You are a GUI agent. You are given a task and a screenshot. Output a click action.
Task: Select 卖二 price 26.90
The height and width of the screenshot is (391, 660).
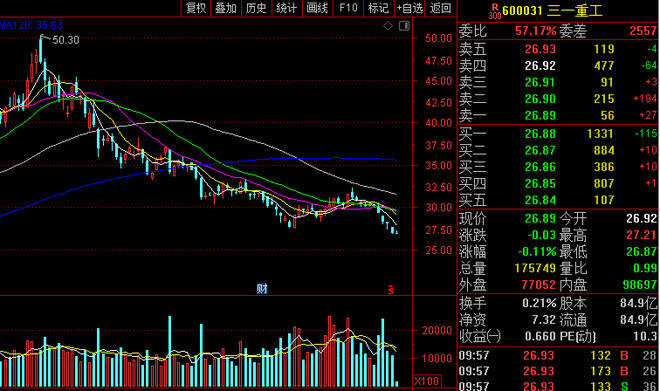pos(540,98)
